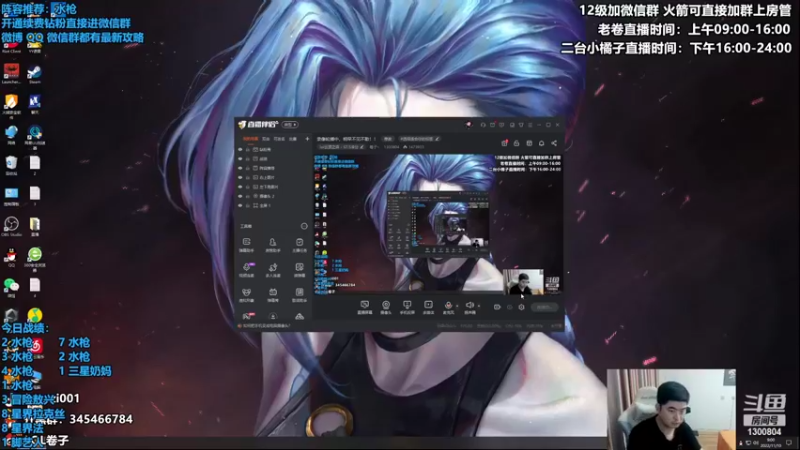The image size is (800, 450).
Task: Open 弹幕助手 tool in the toolbox
Action: pos(246,245)
